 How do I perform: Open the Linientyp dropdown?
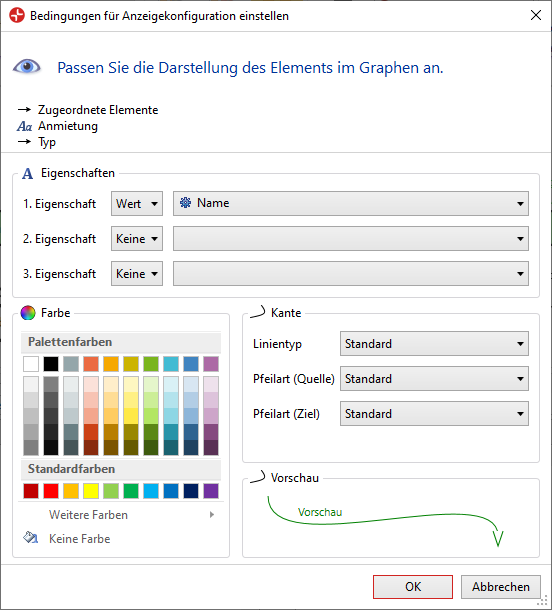tap(434, 344)
